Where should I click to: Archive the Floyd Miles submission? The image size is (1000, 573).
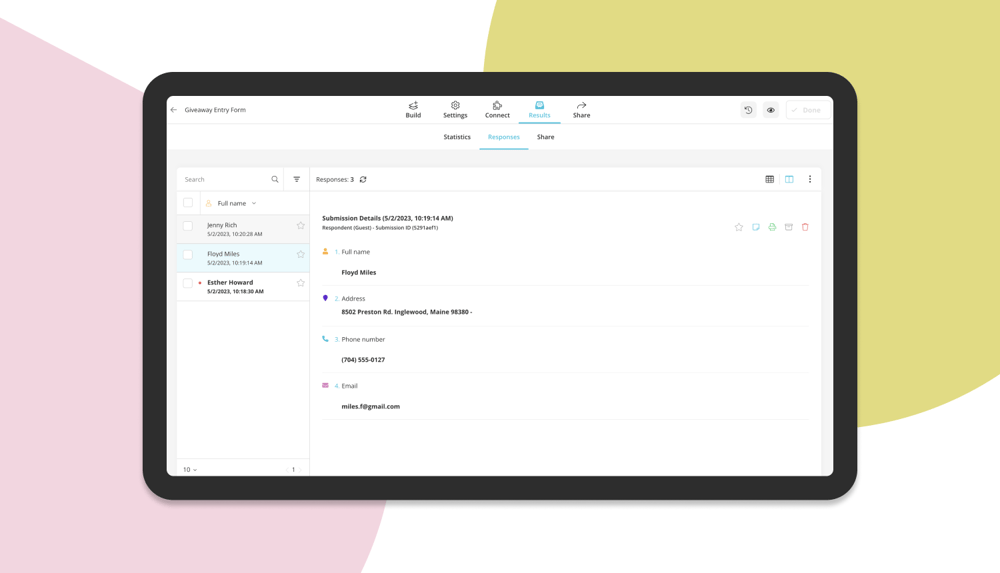click(789, 227)
